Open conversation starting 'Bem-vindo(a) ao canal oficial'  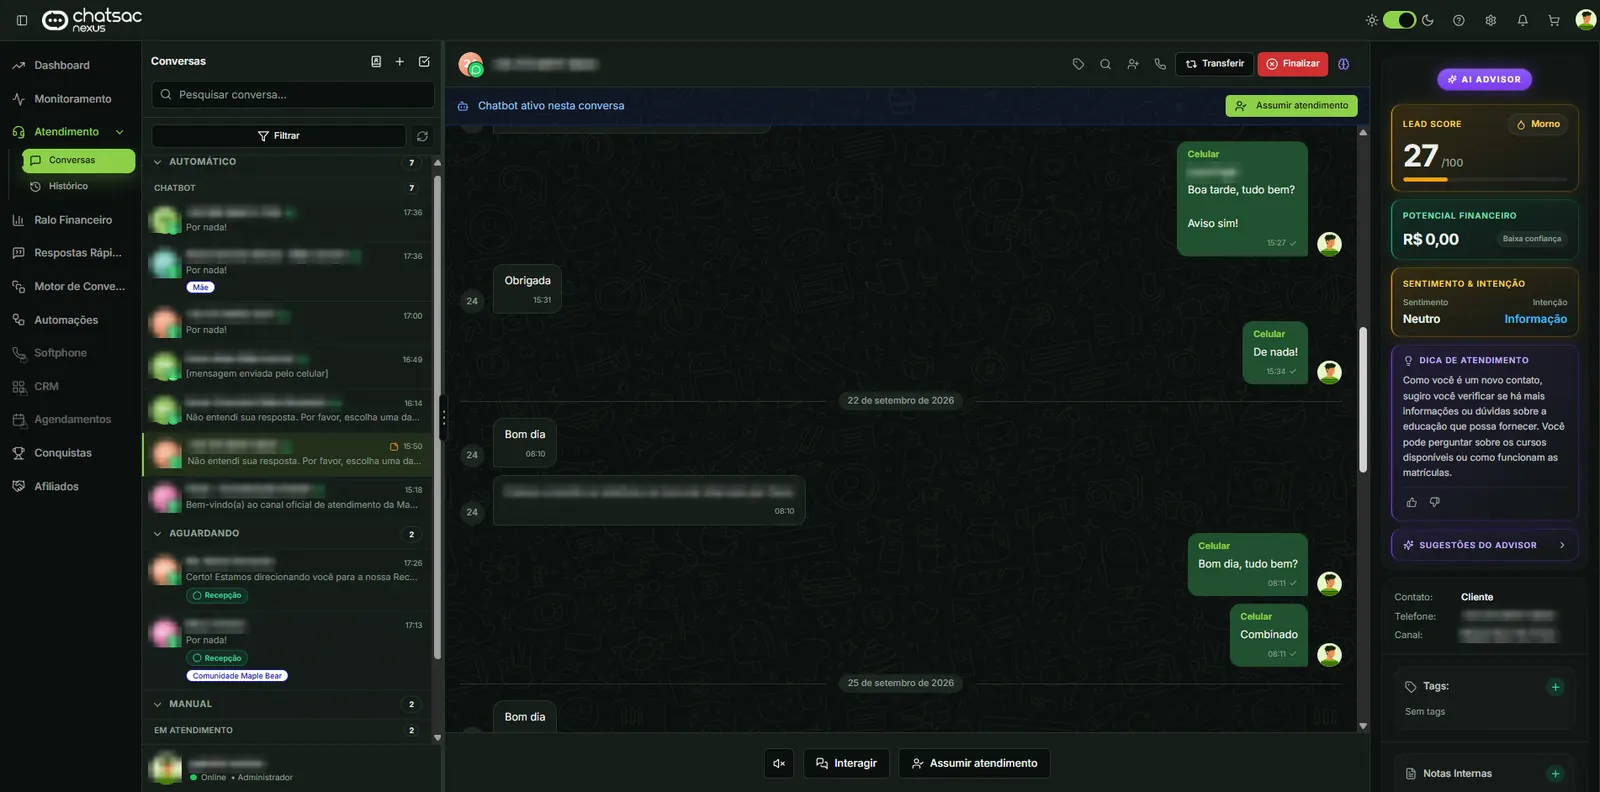(287, 497)
